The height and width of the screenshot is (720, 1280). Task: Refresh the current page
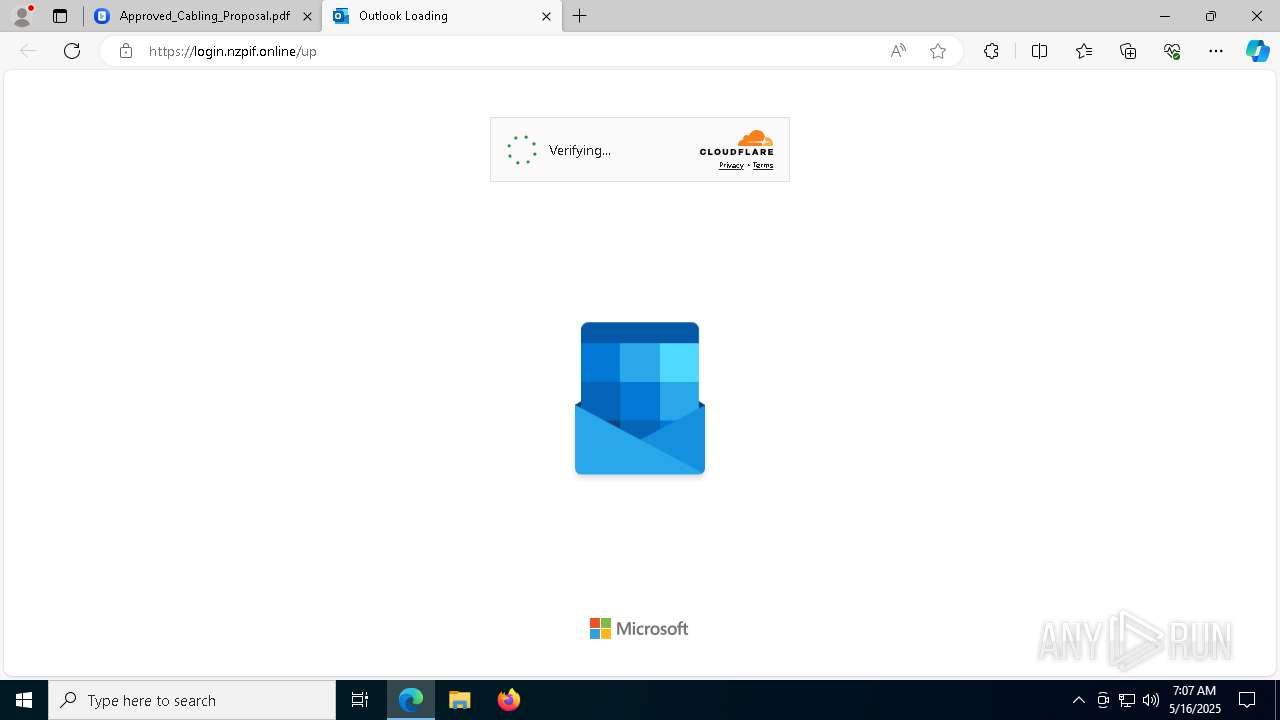72,51
